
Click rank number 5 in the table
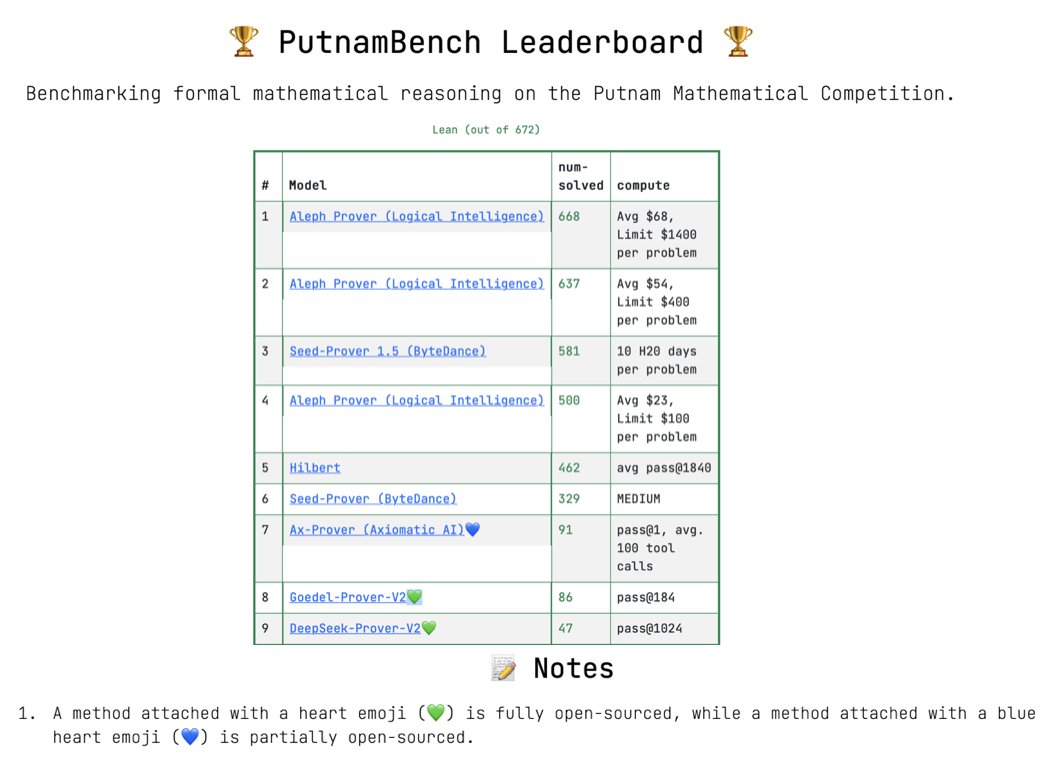click(x=265, y=468)
